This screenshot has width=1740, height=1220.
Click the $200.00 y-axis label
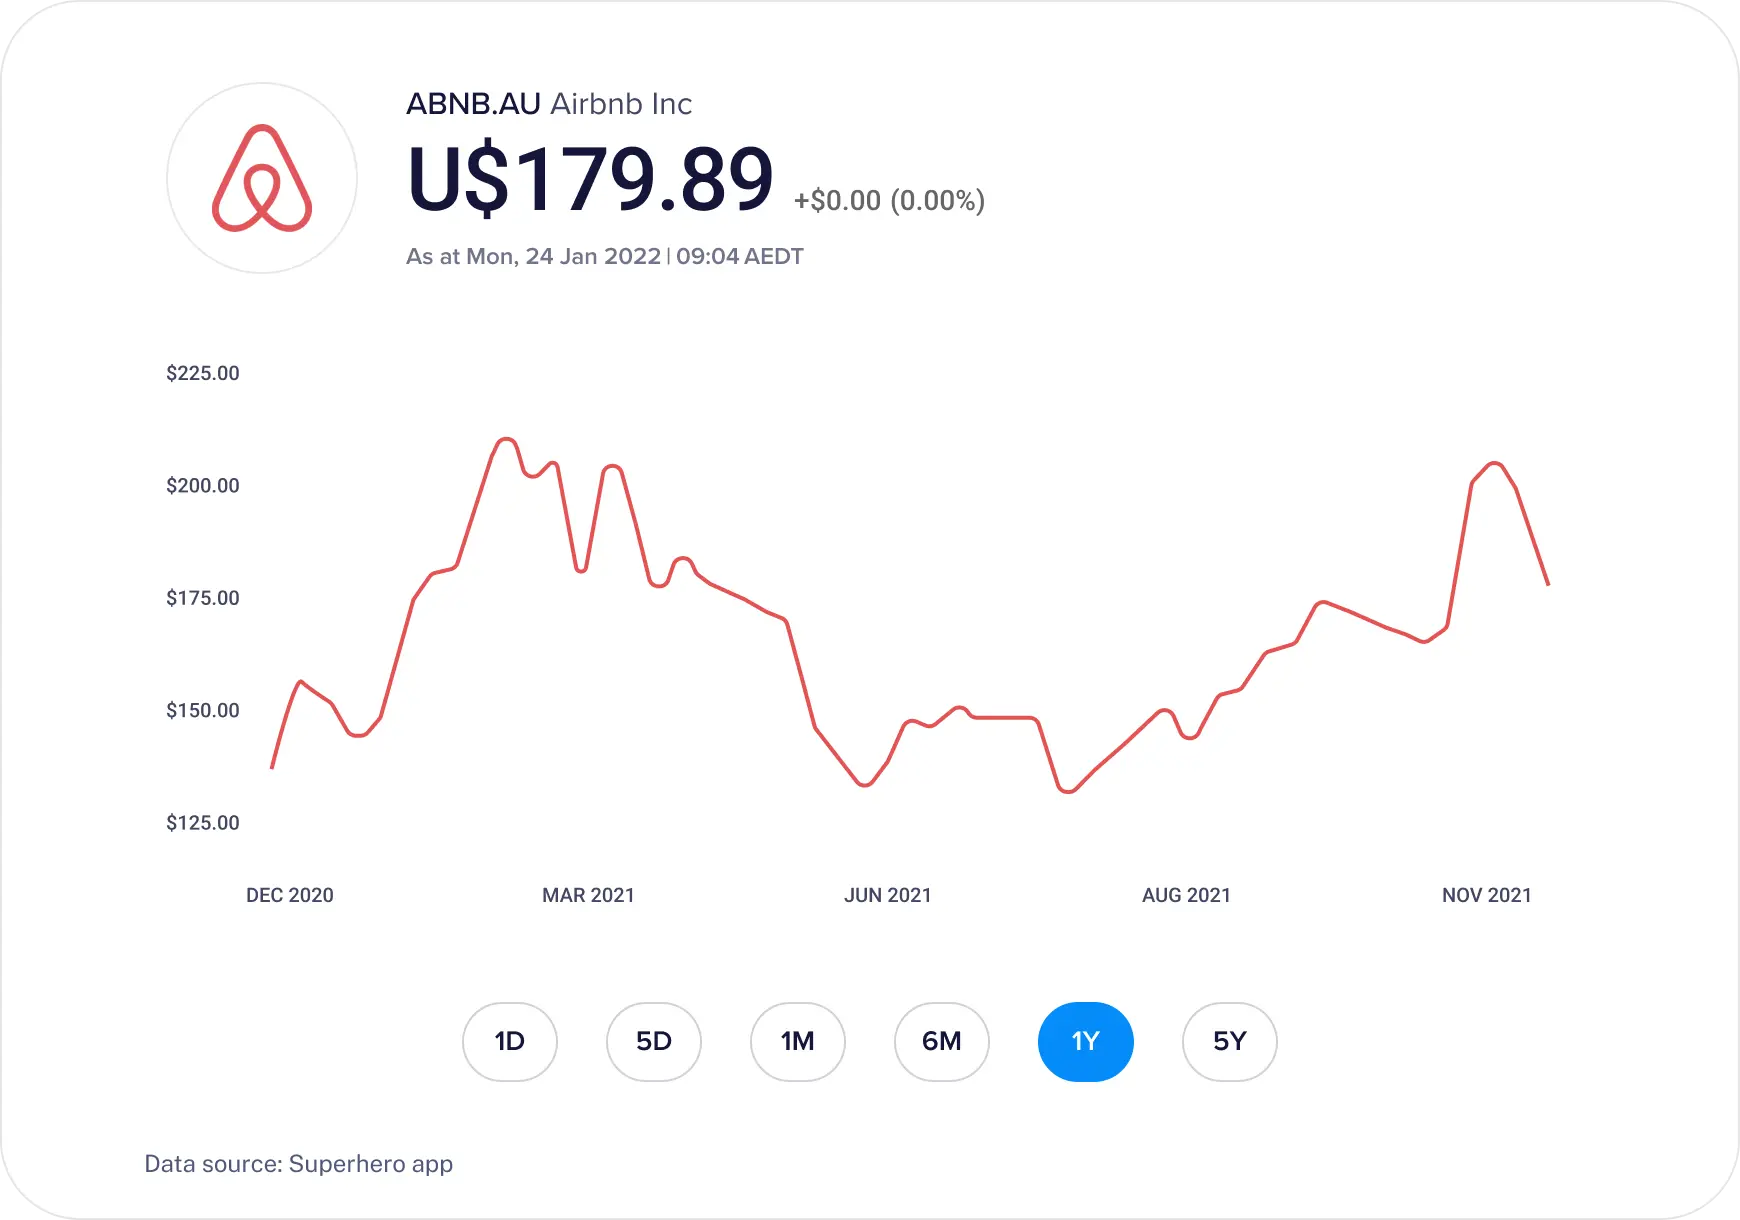click(203, 485)
